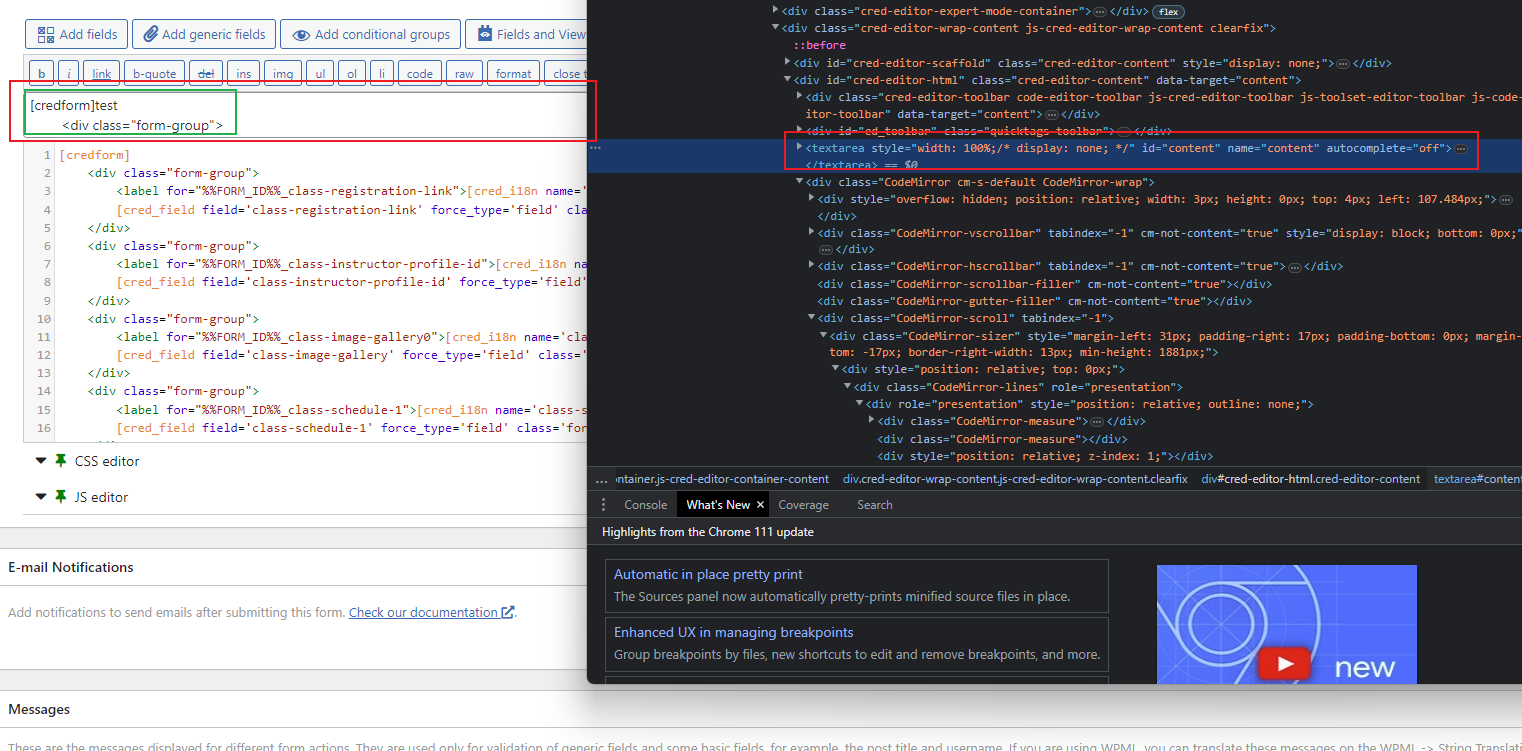Click the Add generic fields button

[204, 34]
